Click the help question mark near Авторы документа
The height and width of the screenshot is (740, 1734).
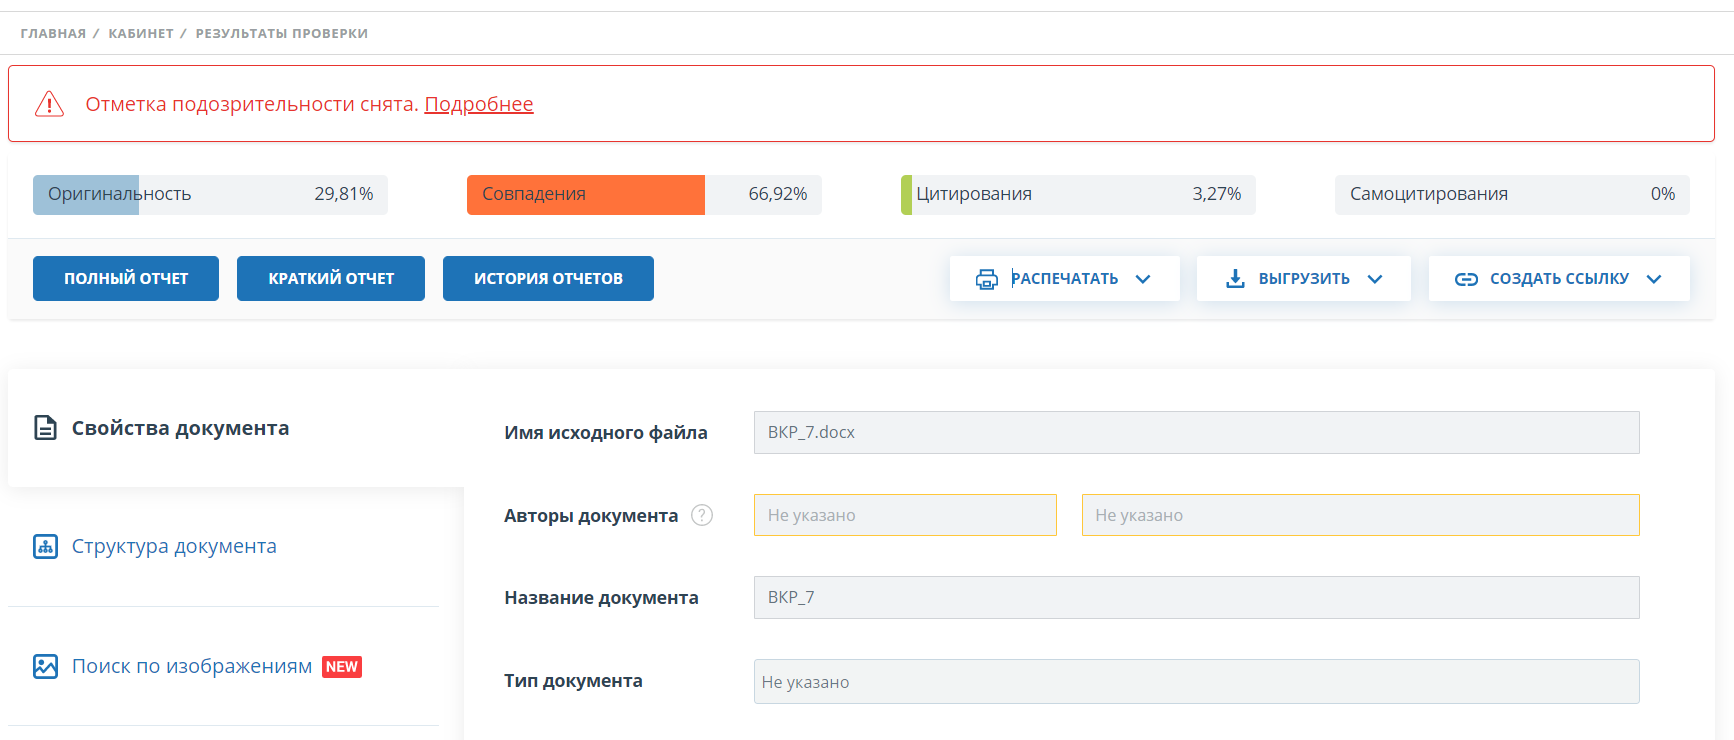pos(702,515)
